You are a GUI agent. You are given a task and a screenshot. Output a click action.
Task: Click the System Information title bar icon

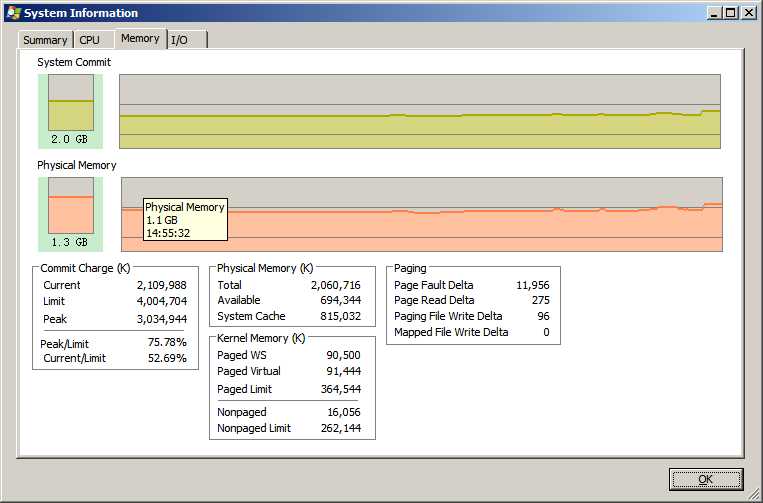tap(13, 13)
